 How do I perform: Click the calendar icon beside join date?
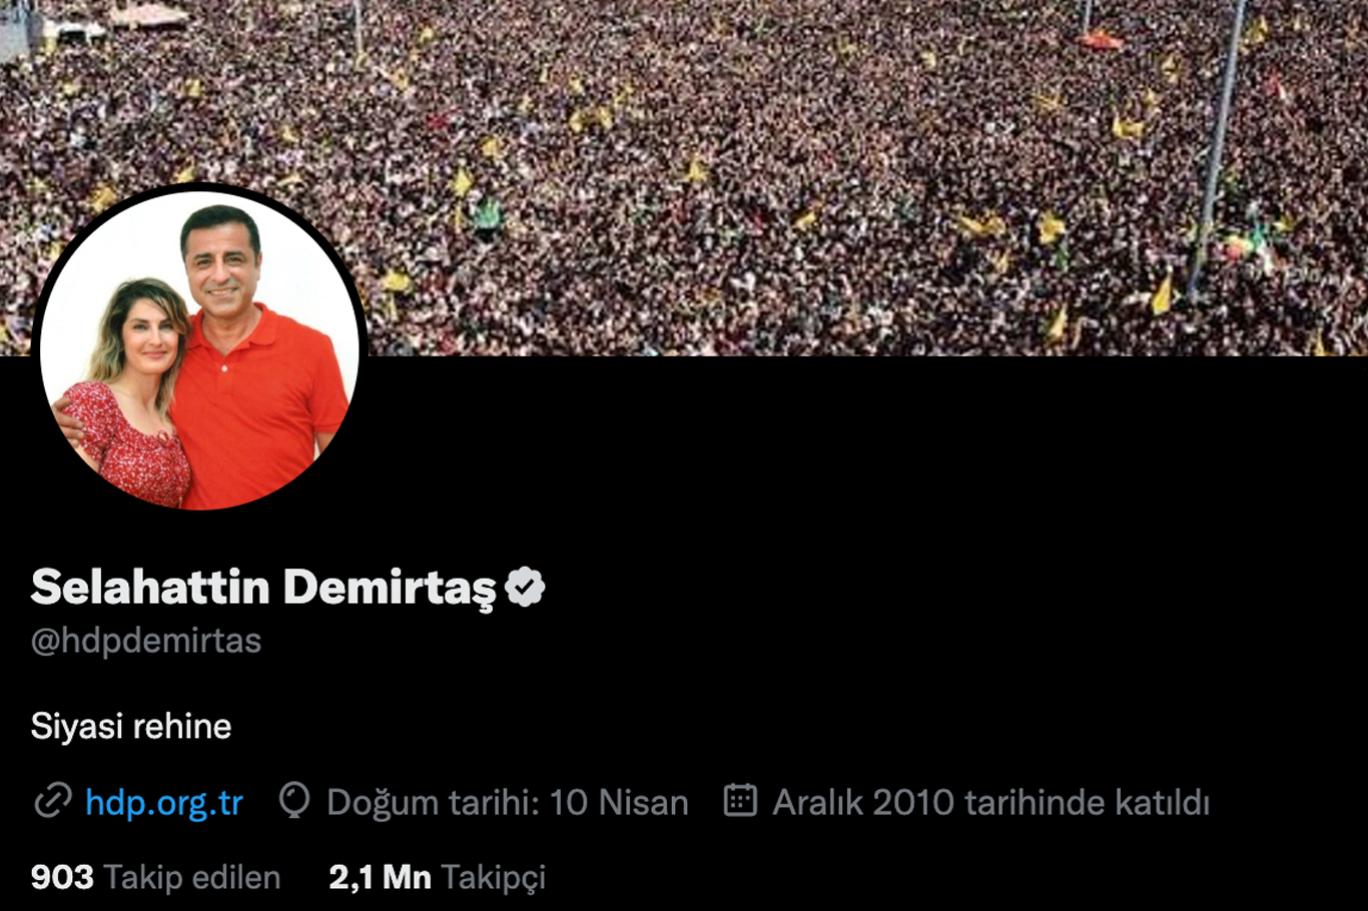click(x=740, y=801)
